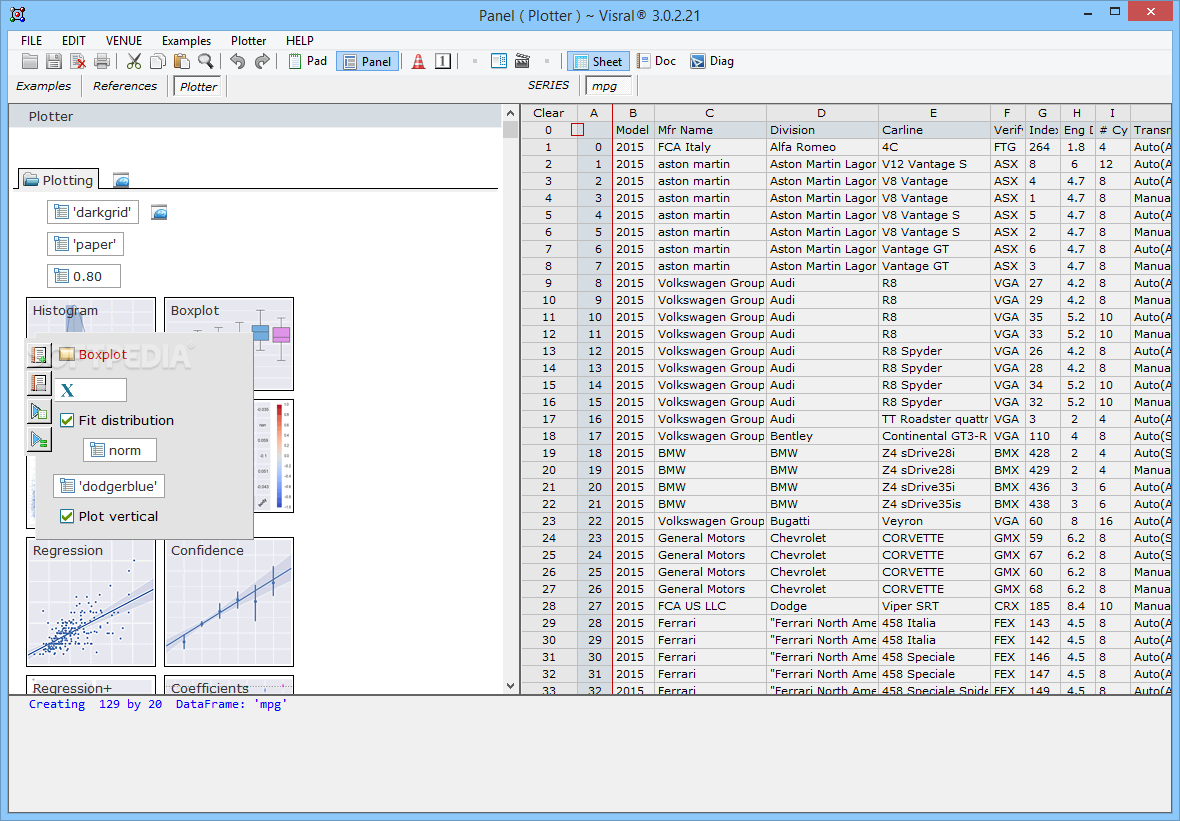Click the paste clipboard icon
The height and width of the screenshot is (821, 1180).
(181, 62)
